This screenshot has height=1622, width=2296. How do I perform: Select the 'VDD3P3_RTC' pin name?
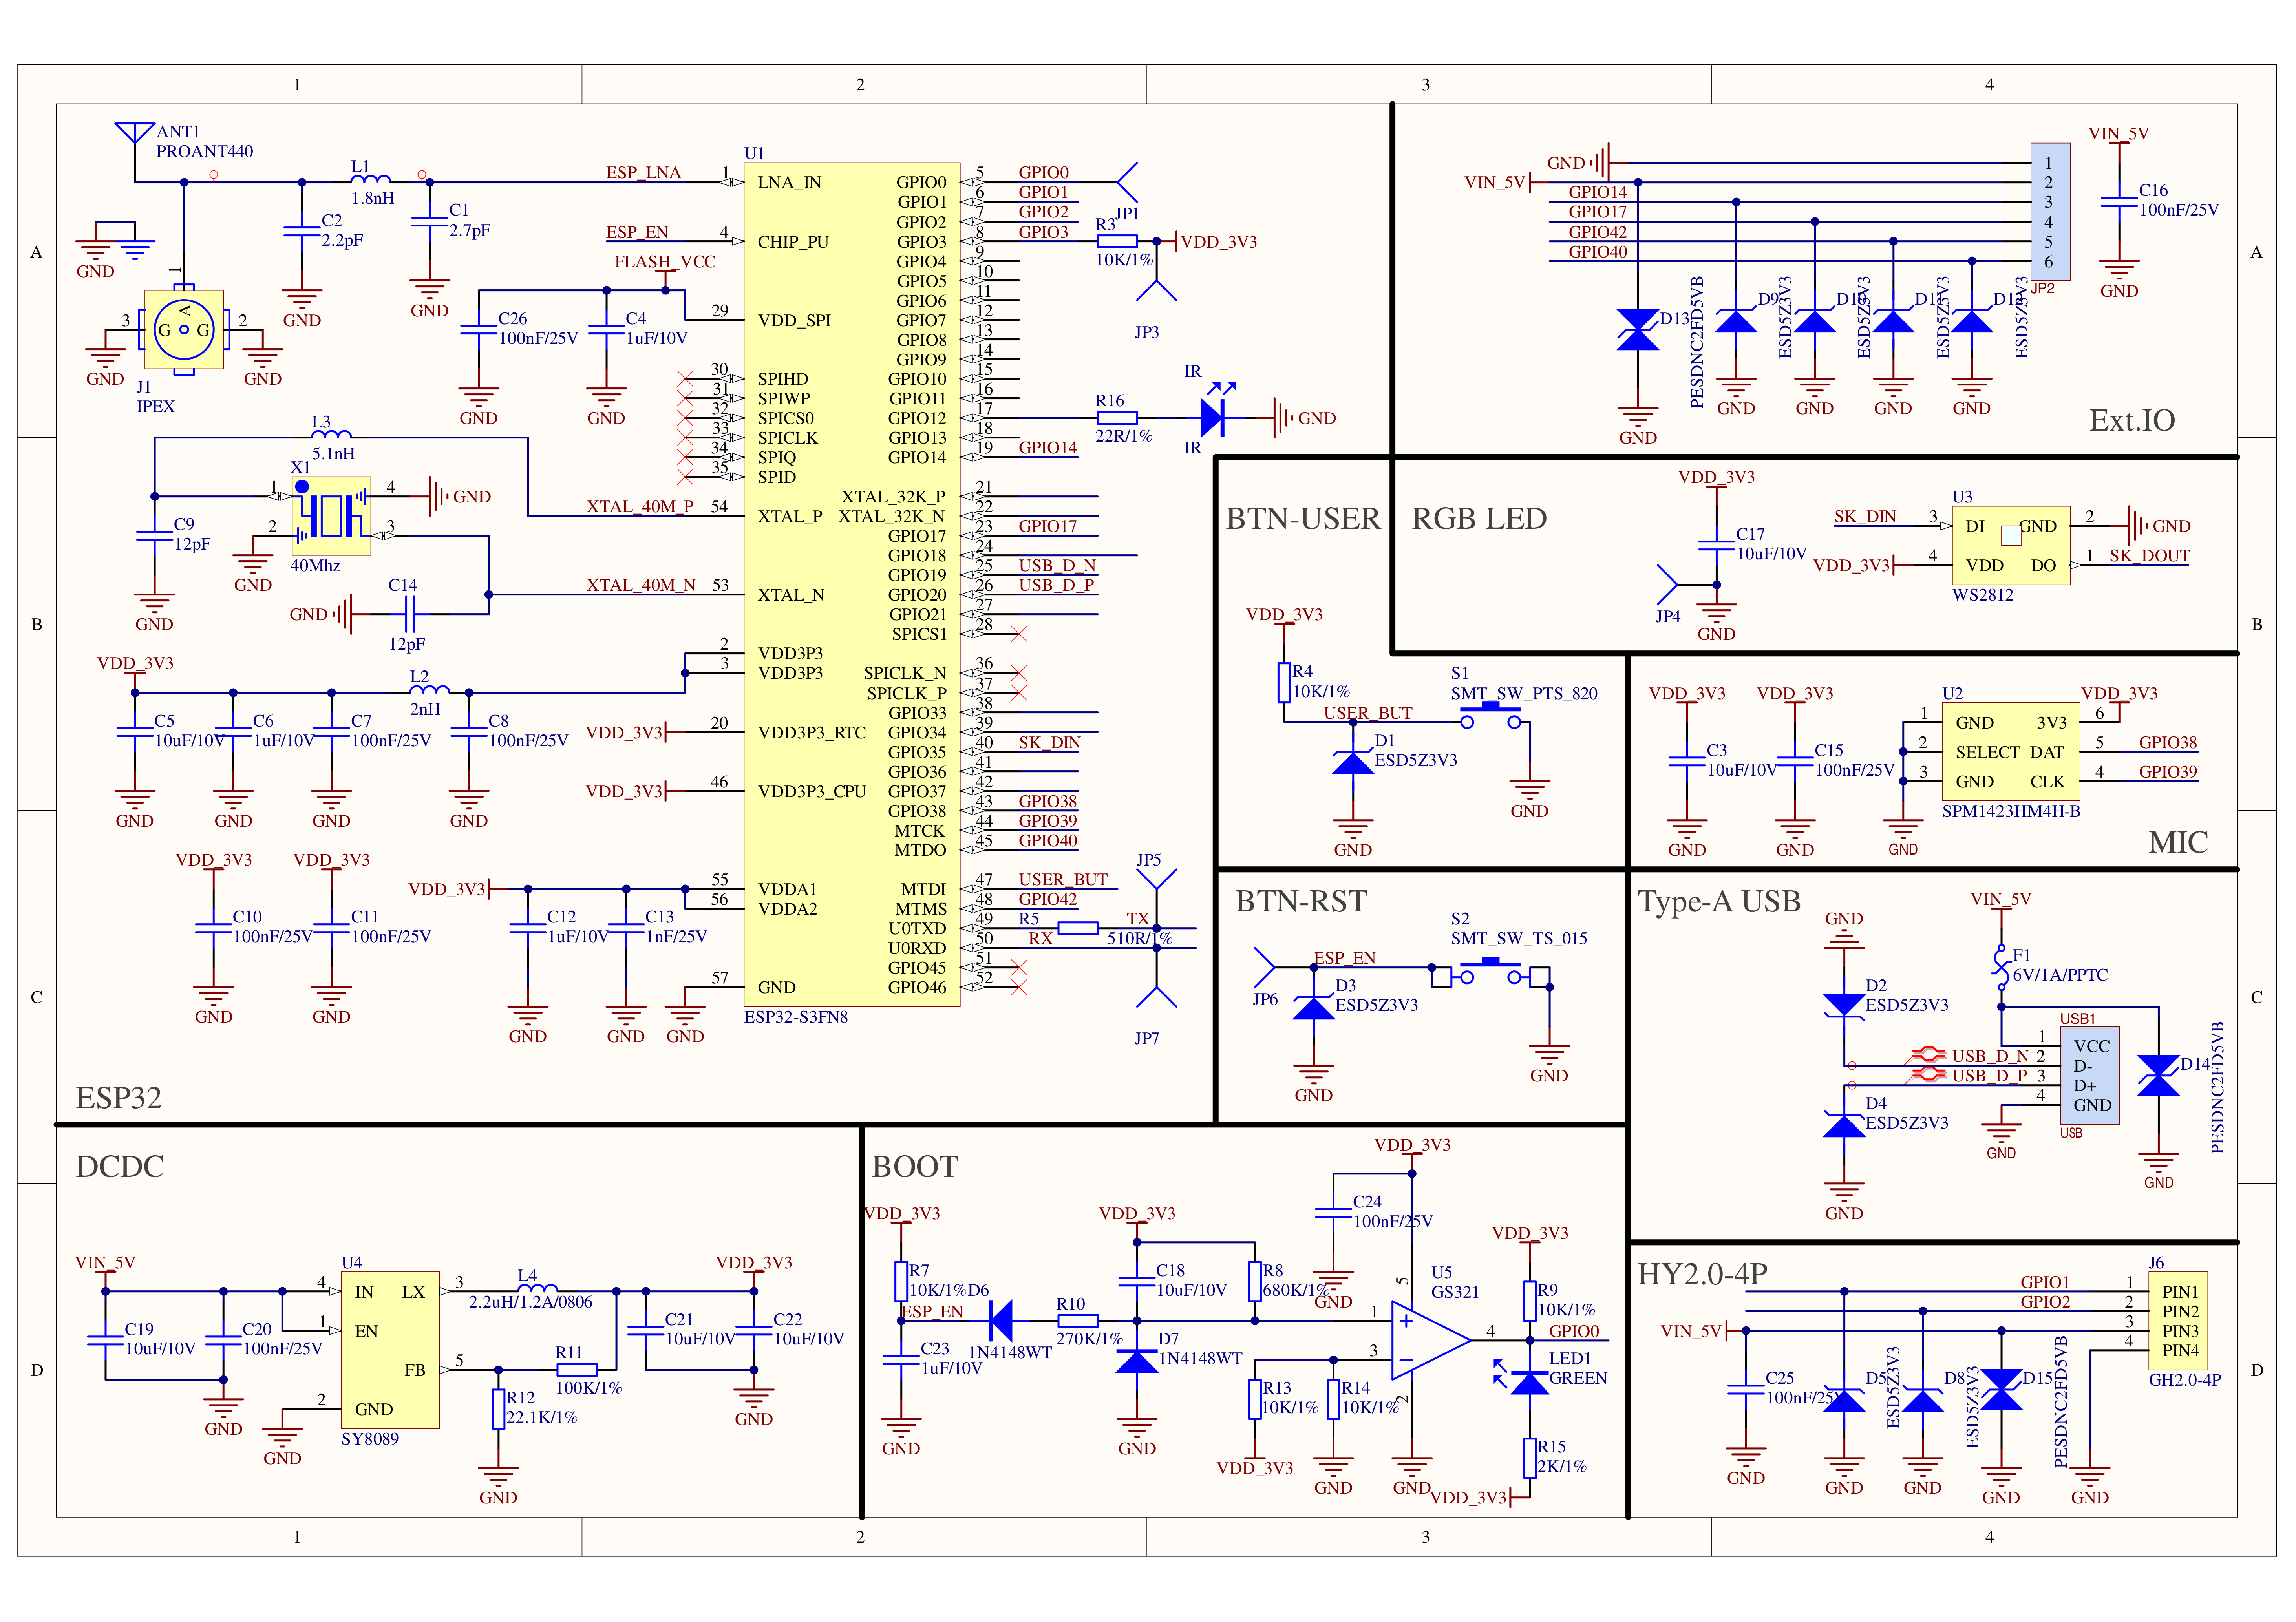coord(812,732)
